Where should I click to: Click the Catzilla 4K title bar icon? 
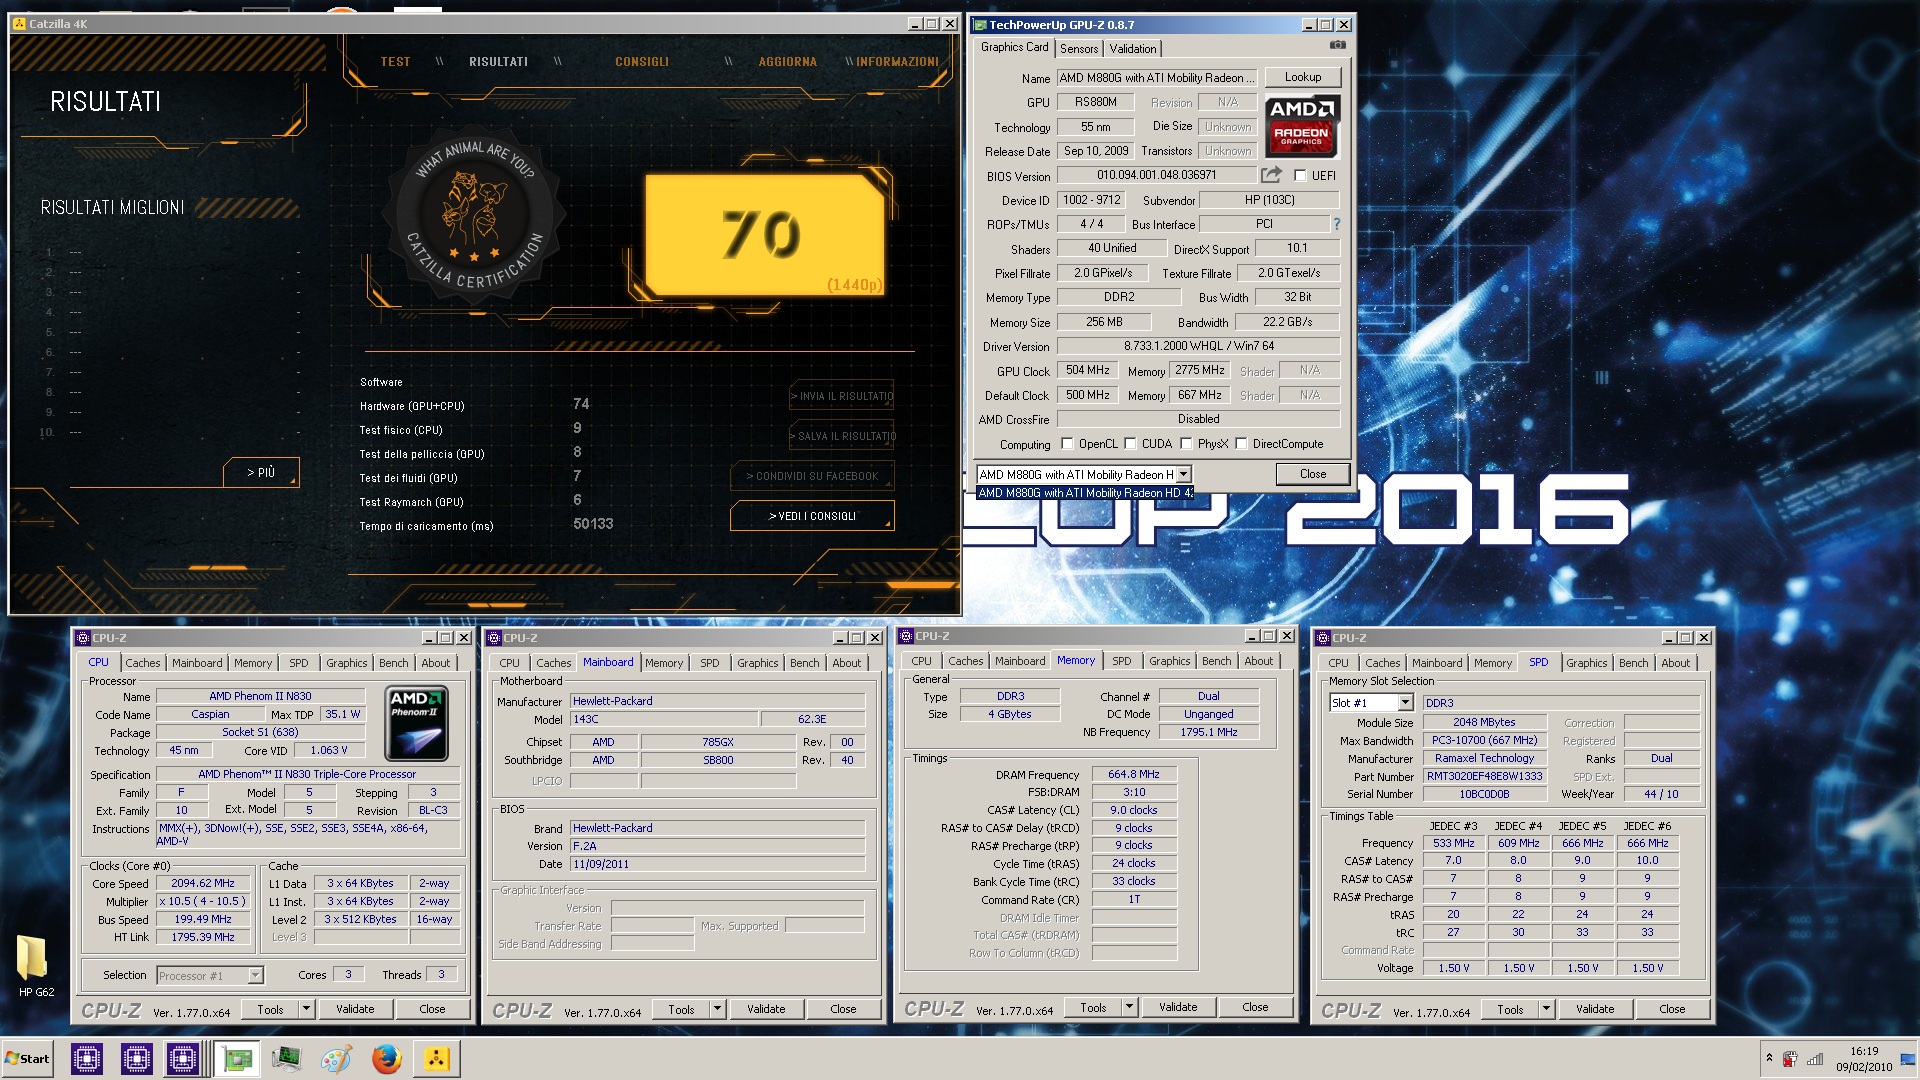(19, 23)
